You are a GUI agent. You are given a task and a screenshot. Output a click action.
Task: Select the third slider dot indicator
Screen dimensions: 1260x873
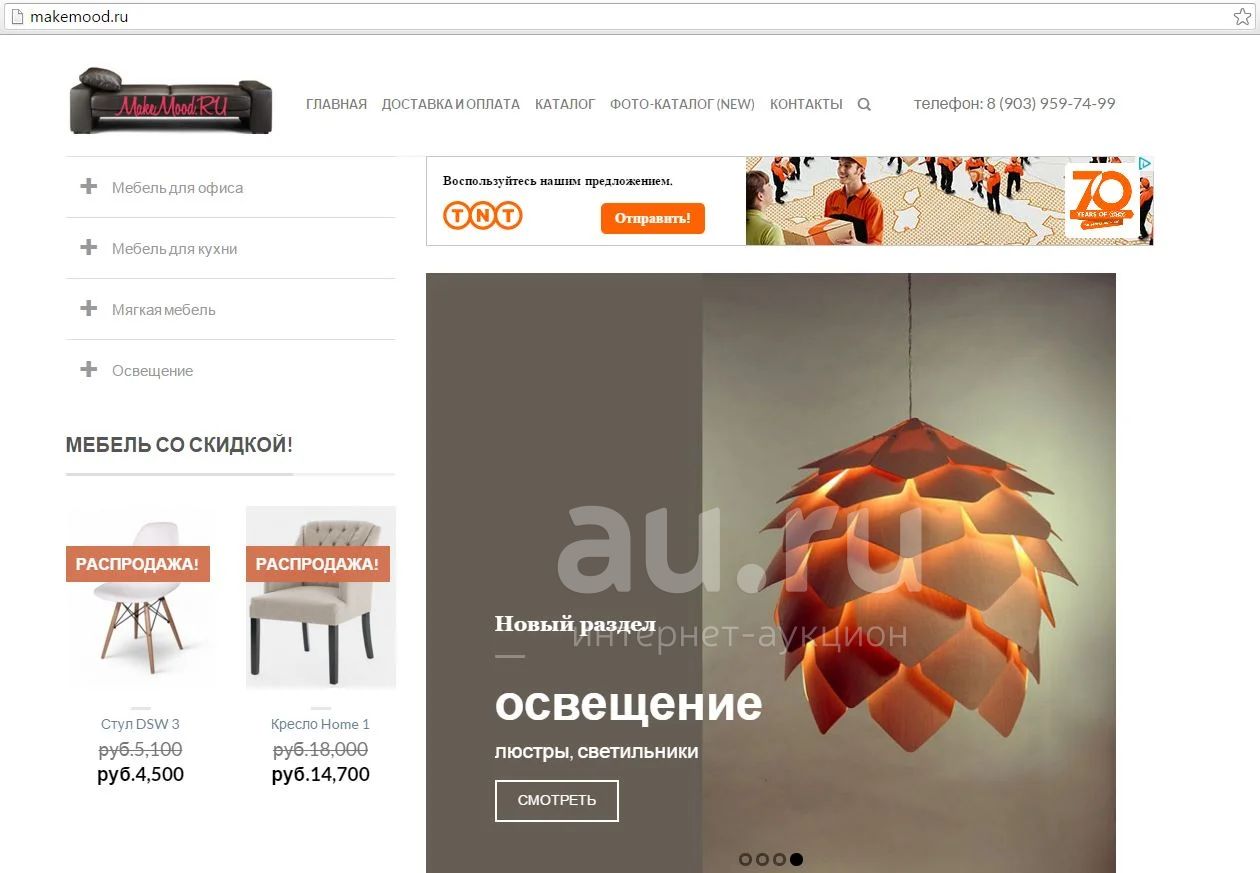779,859
